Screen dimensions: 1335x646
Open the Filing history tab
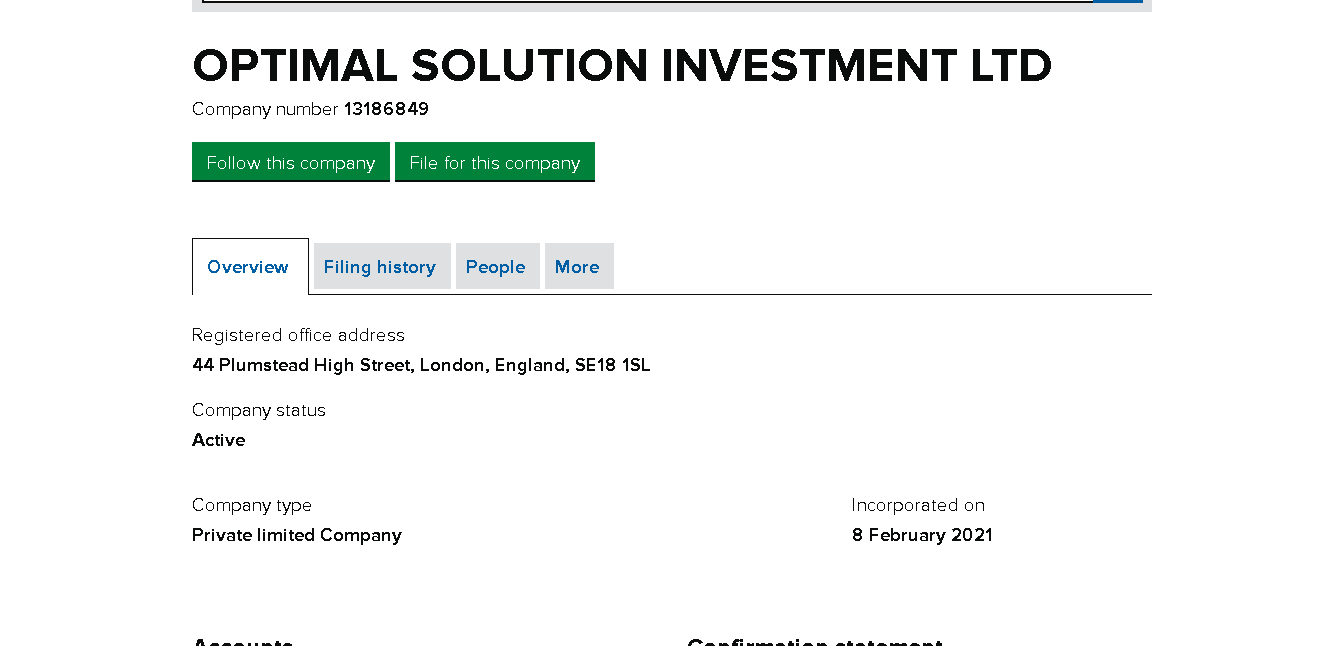380,267
